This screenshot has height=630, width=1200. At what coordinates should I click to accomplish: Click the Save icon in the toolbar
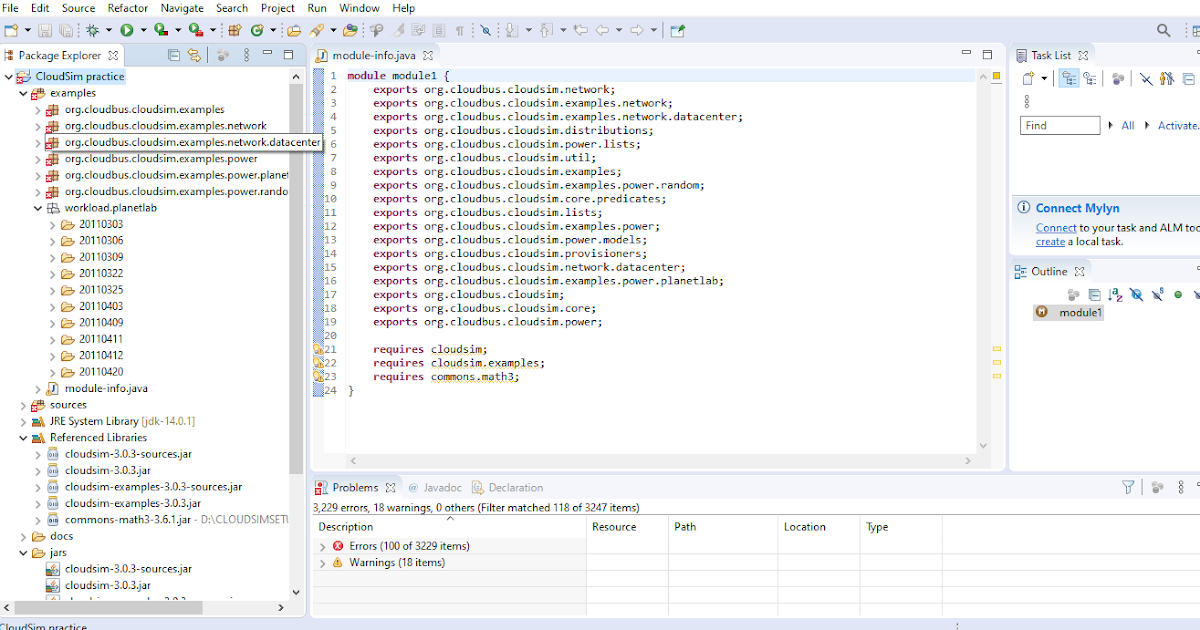tap(45, 32)
